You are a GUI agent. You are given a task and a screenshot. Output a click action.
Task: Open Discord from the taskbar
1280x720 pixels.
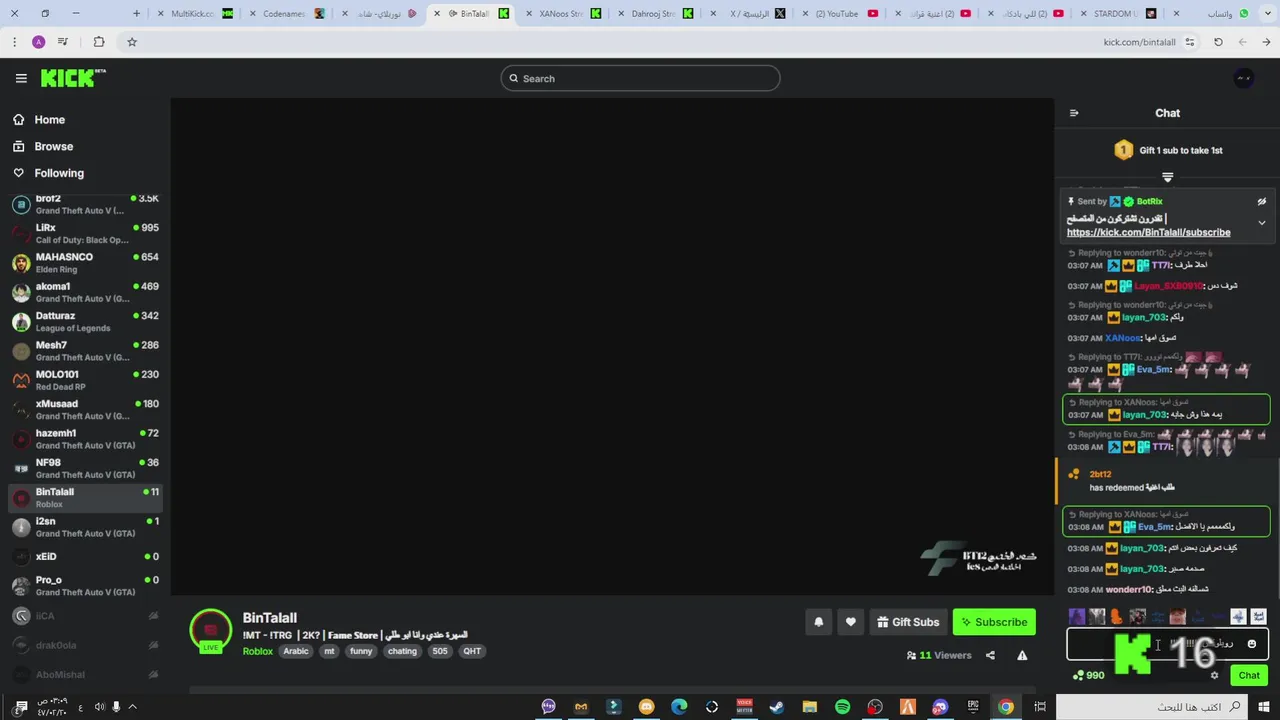click(941, 707)
